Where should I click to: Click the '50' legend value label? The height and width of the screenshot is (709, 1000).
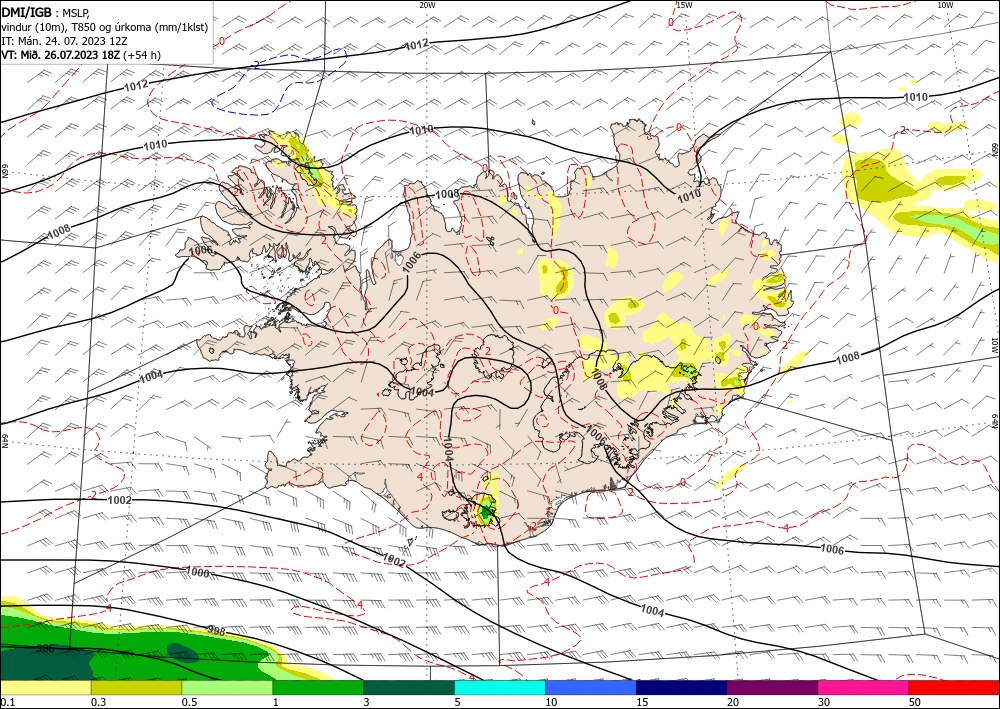tap(915, 702)
